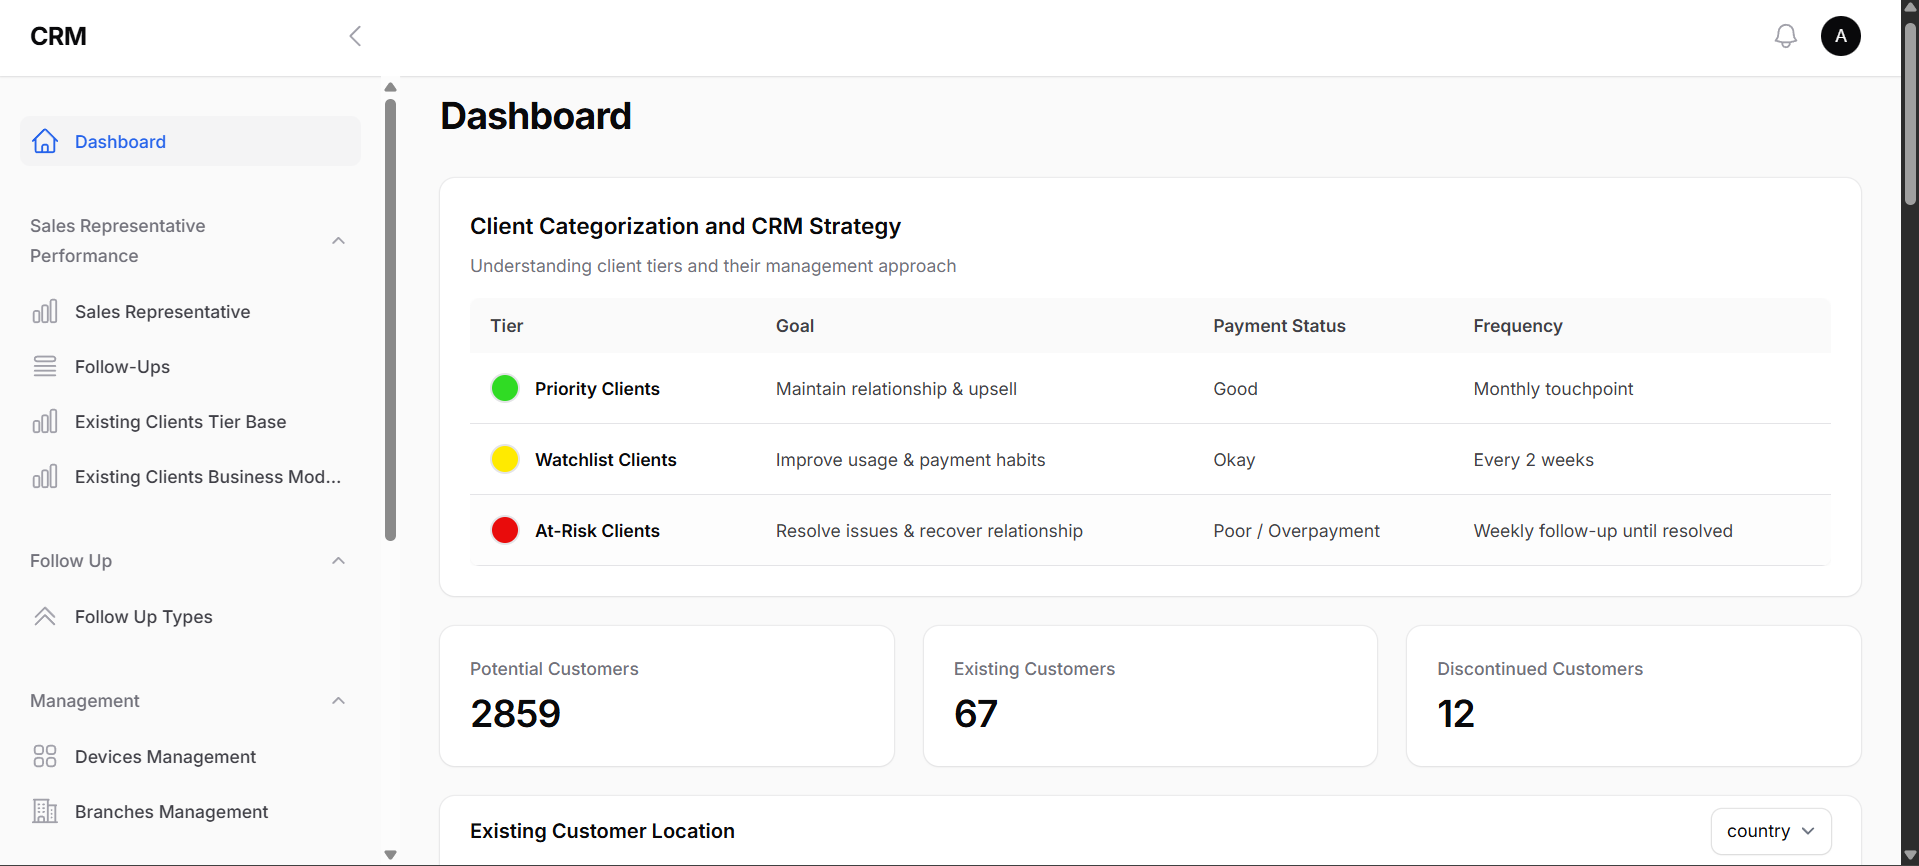The height and width of the screenshot is (866, 1919).
Task: Click the Priority Clients label
Action: click(597, 388)
